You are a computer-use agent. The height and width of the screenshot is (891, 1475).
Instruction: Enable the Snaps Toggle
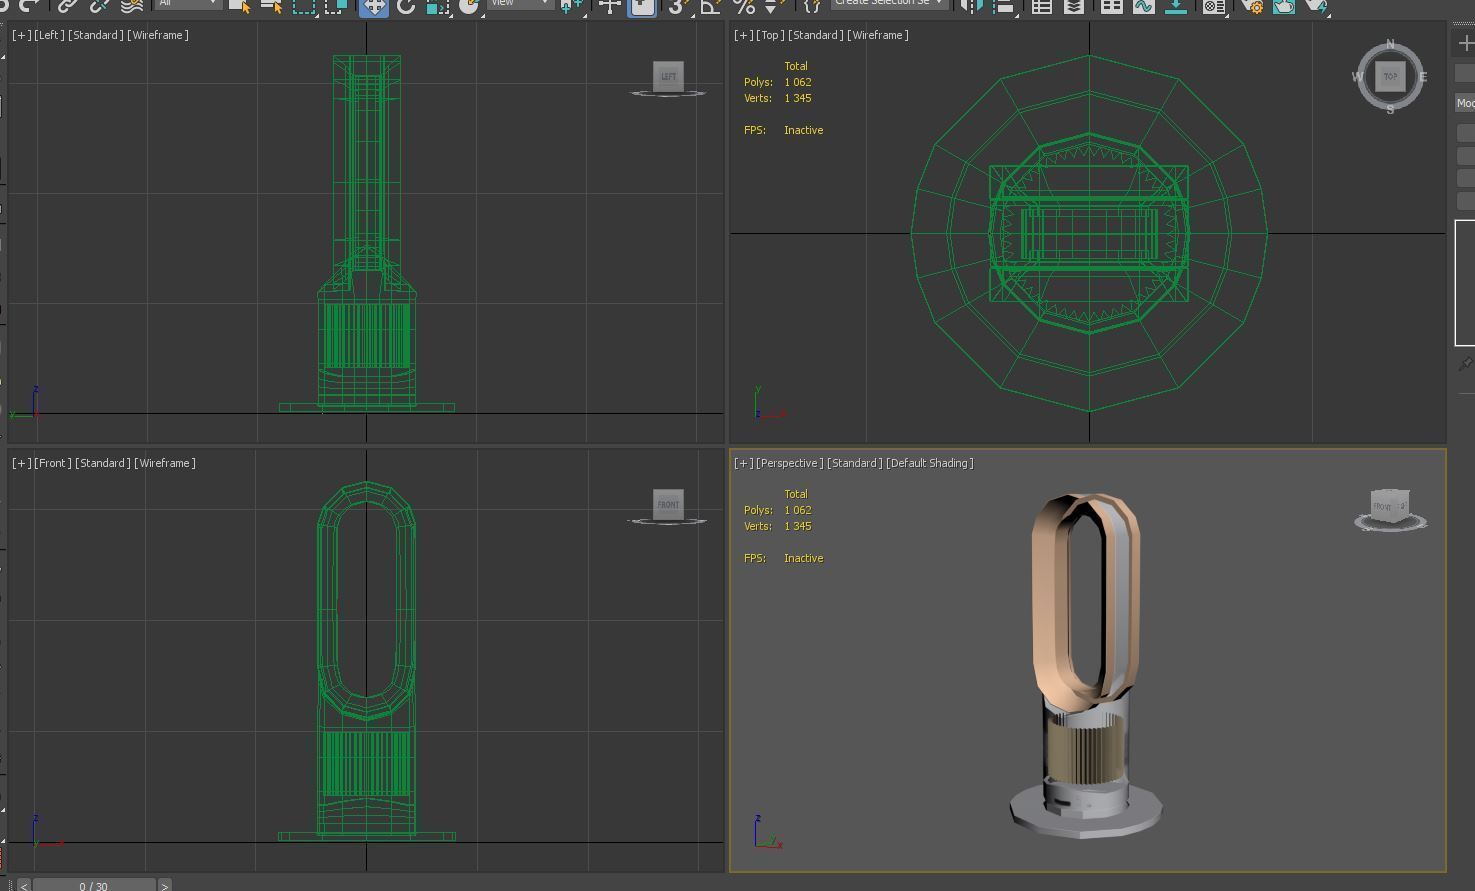click(677, 8)
